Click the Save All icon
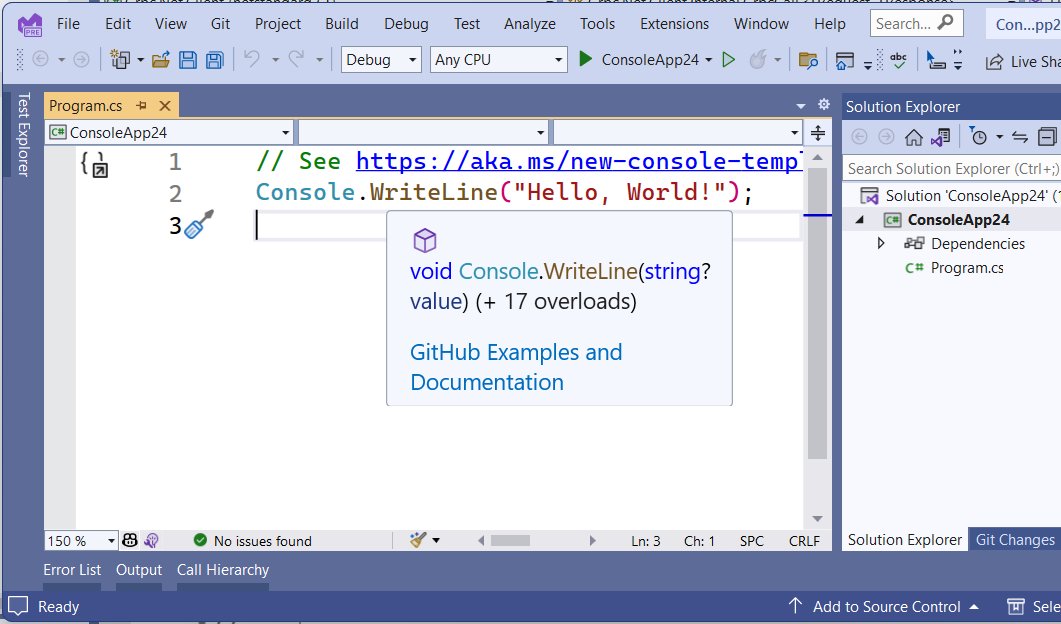The image size is (1061, 624). tap(215, 60)
